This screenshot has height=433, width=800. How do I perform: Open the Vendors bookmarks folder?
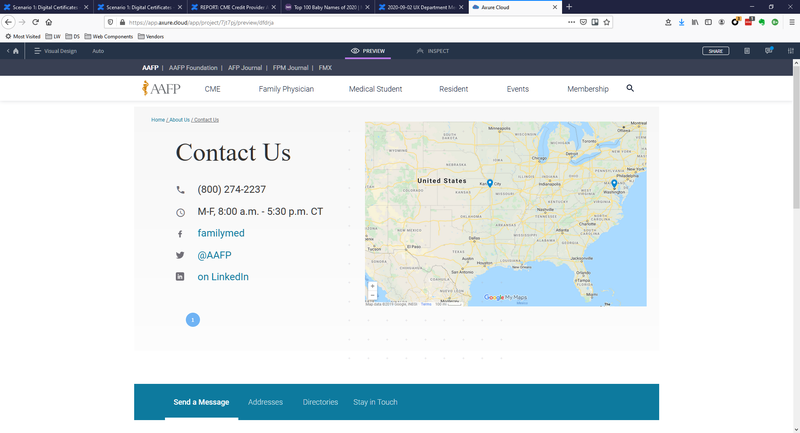pyautogui.click(x=151, y=36)
